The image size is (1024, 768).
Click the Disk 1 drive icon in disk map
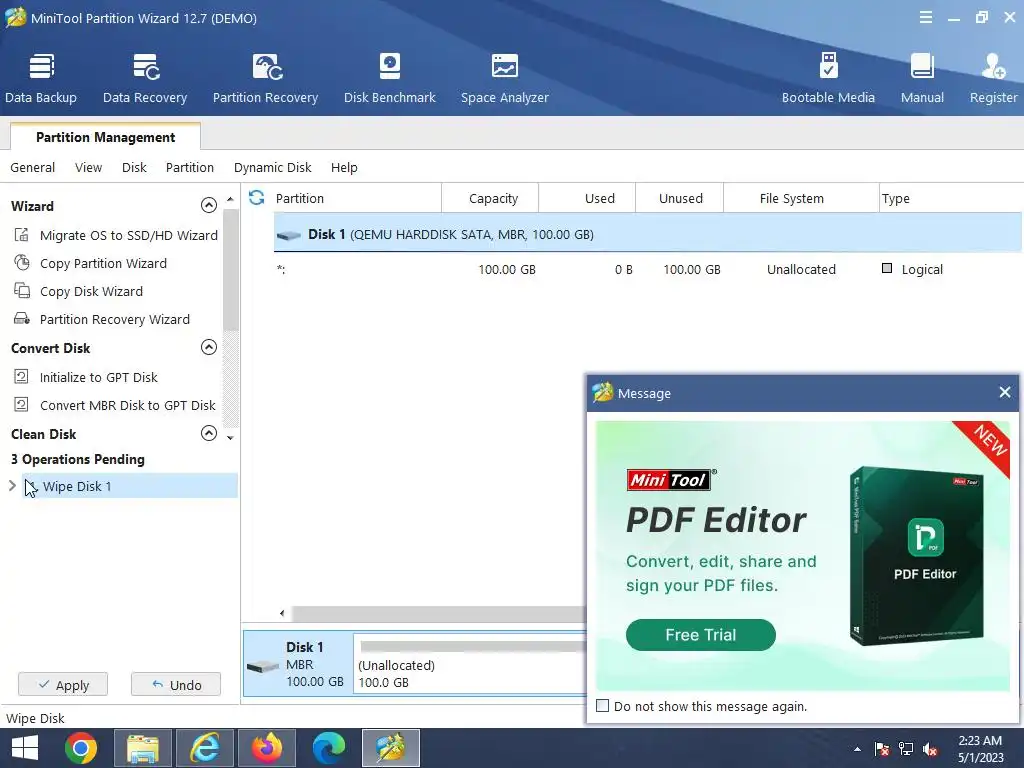pyautogui.click(x=263, y=665)
